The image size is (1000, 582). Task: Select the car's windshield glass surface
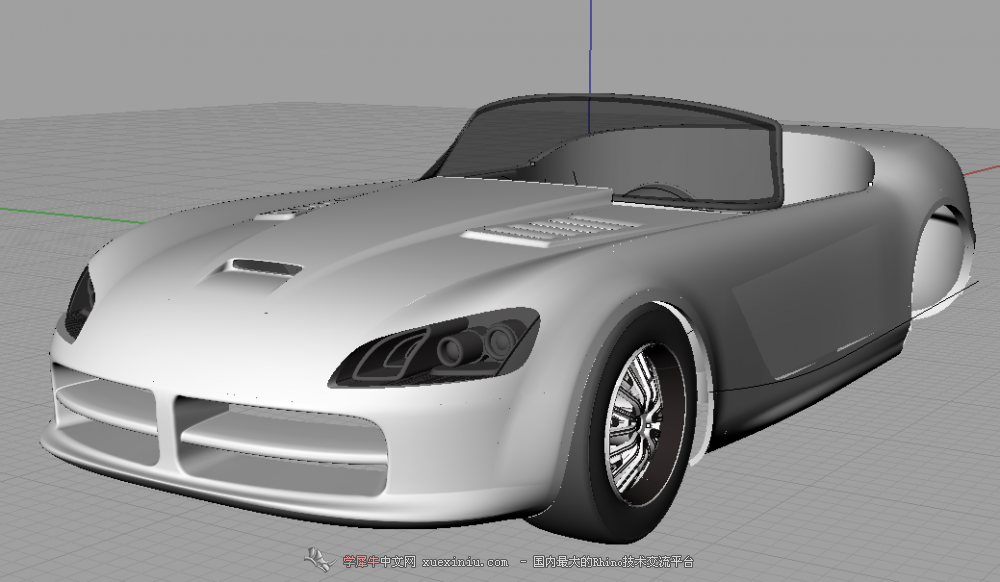(612, 150)
